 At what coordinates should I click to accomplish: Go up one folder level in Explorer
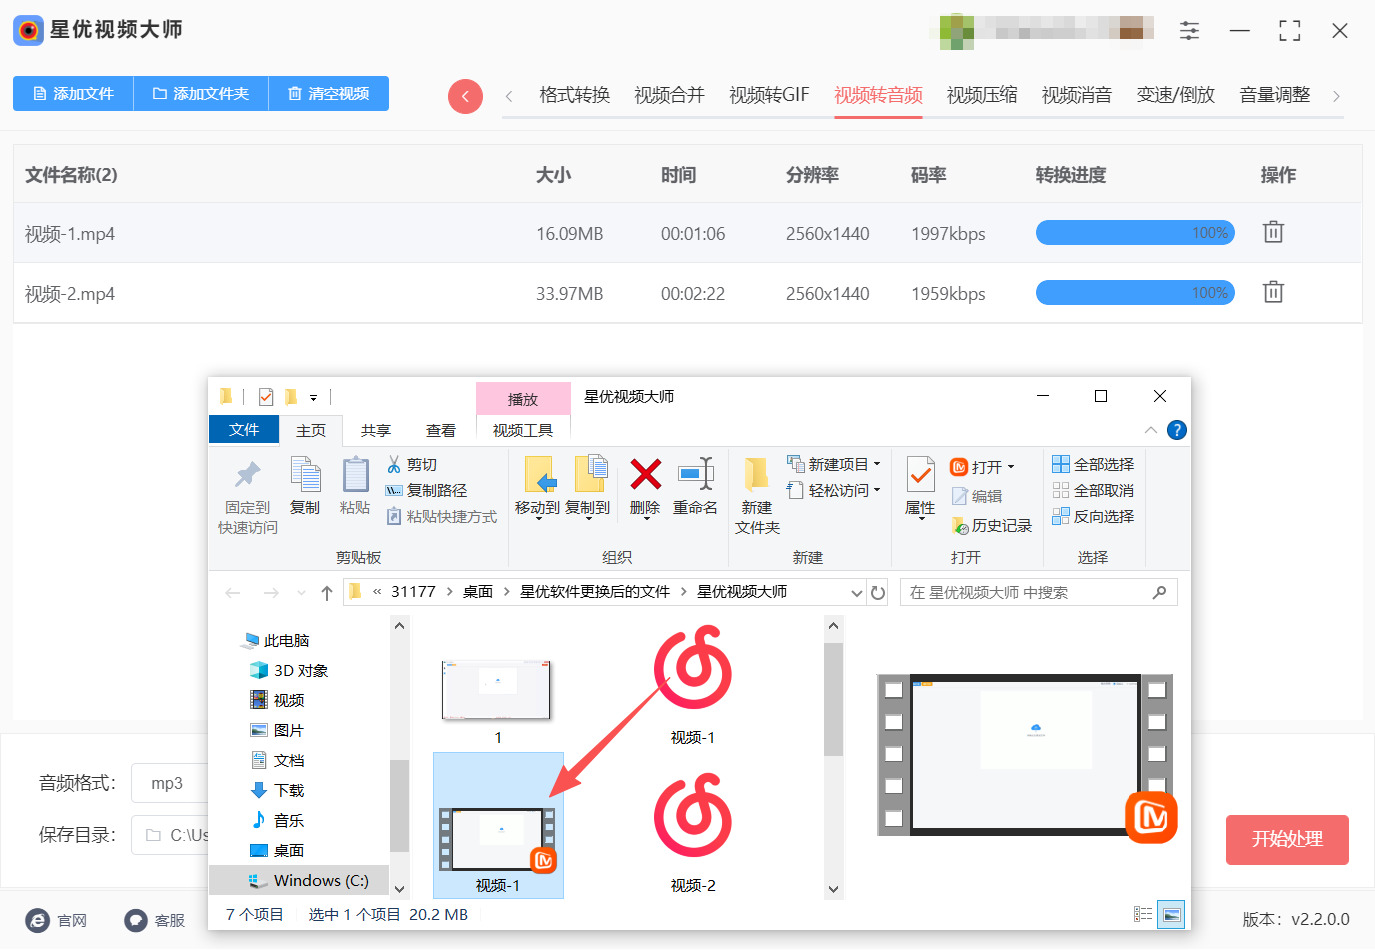tap(327, 593)
